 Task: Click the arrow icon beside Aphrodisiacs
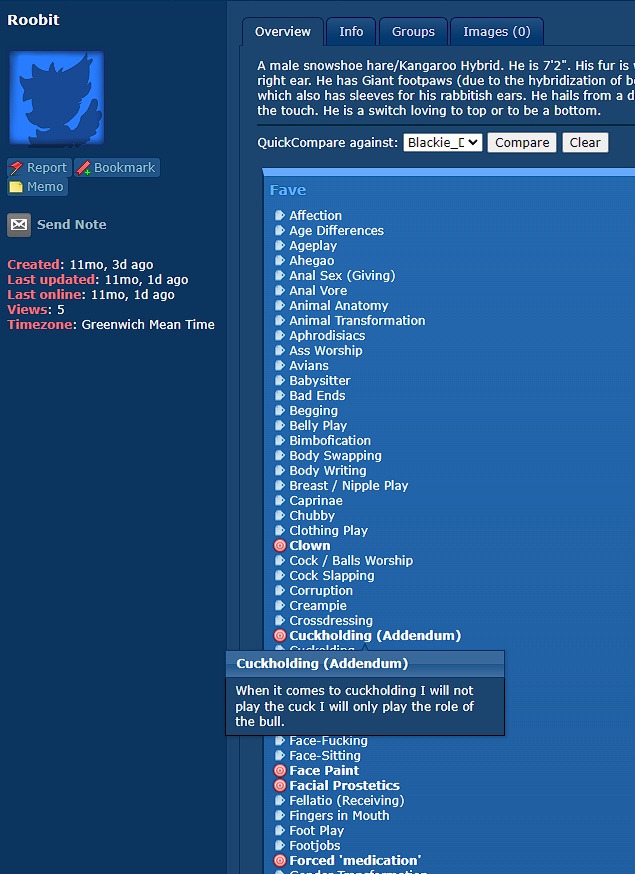tap(280, 336)
